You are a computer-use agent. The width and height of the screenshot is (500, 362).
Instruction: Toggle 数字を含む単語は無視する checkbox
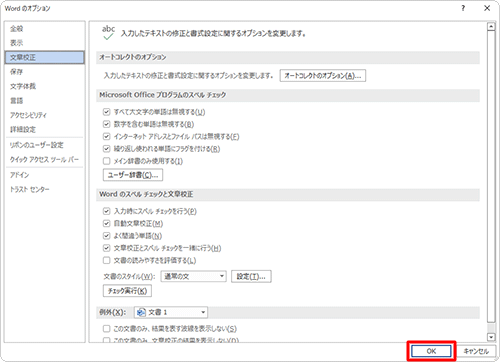click(x=106, y=124)
